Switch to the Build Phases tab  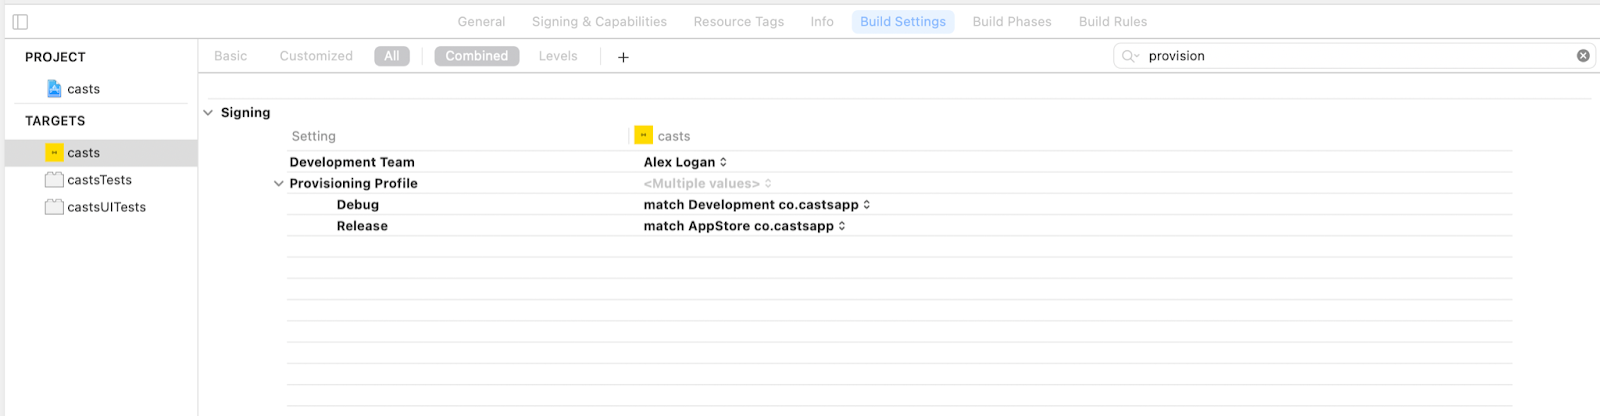click(x=1012, y=22)
